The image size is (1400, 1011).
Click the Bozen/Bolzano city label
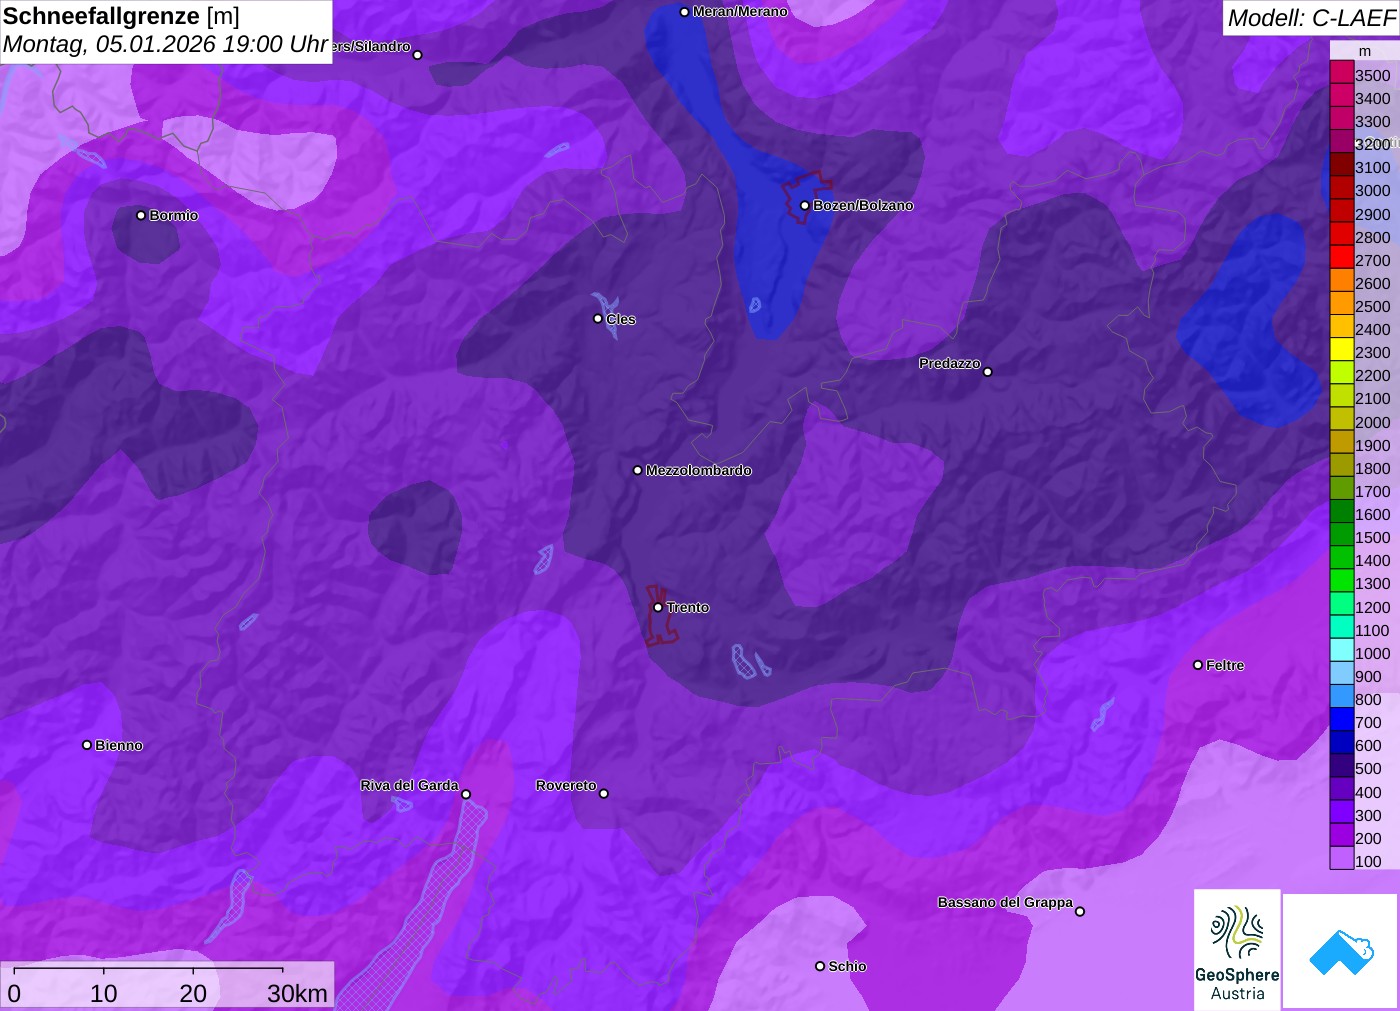(863, 205)
